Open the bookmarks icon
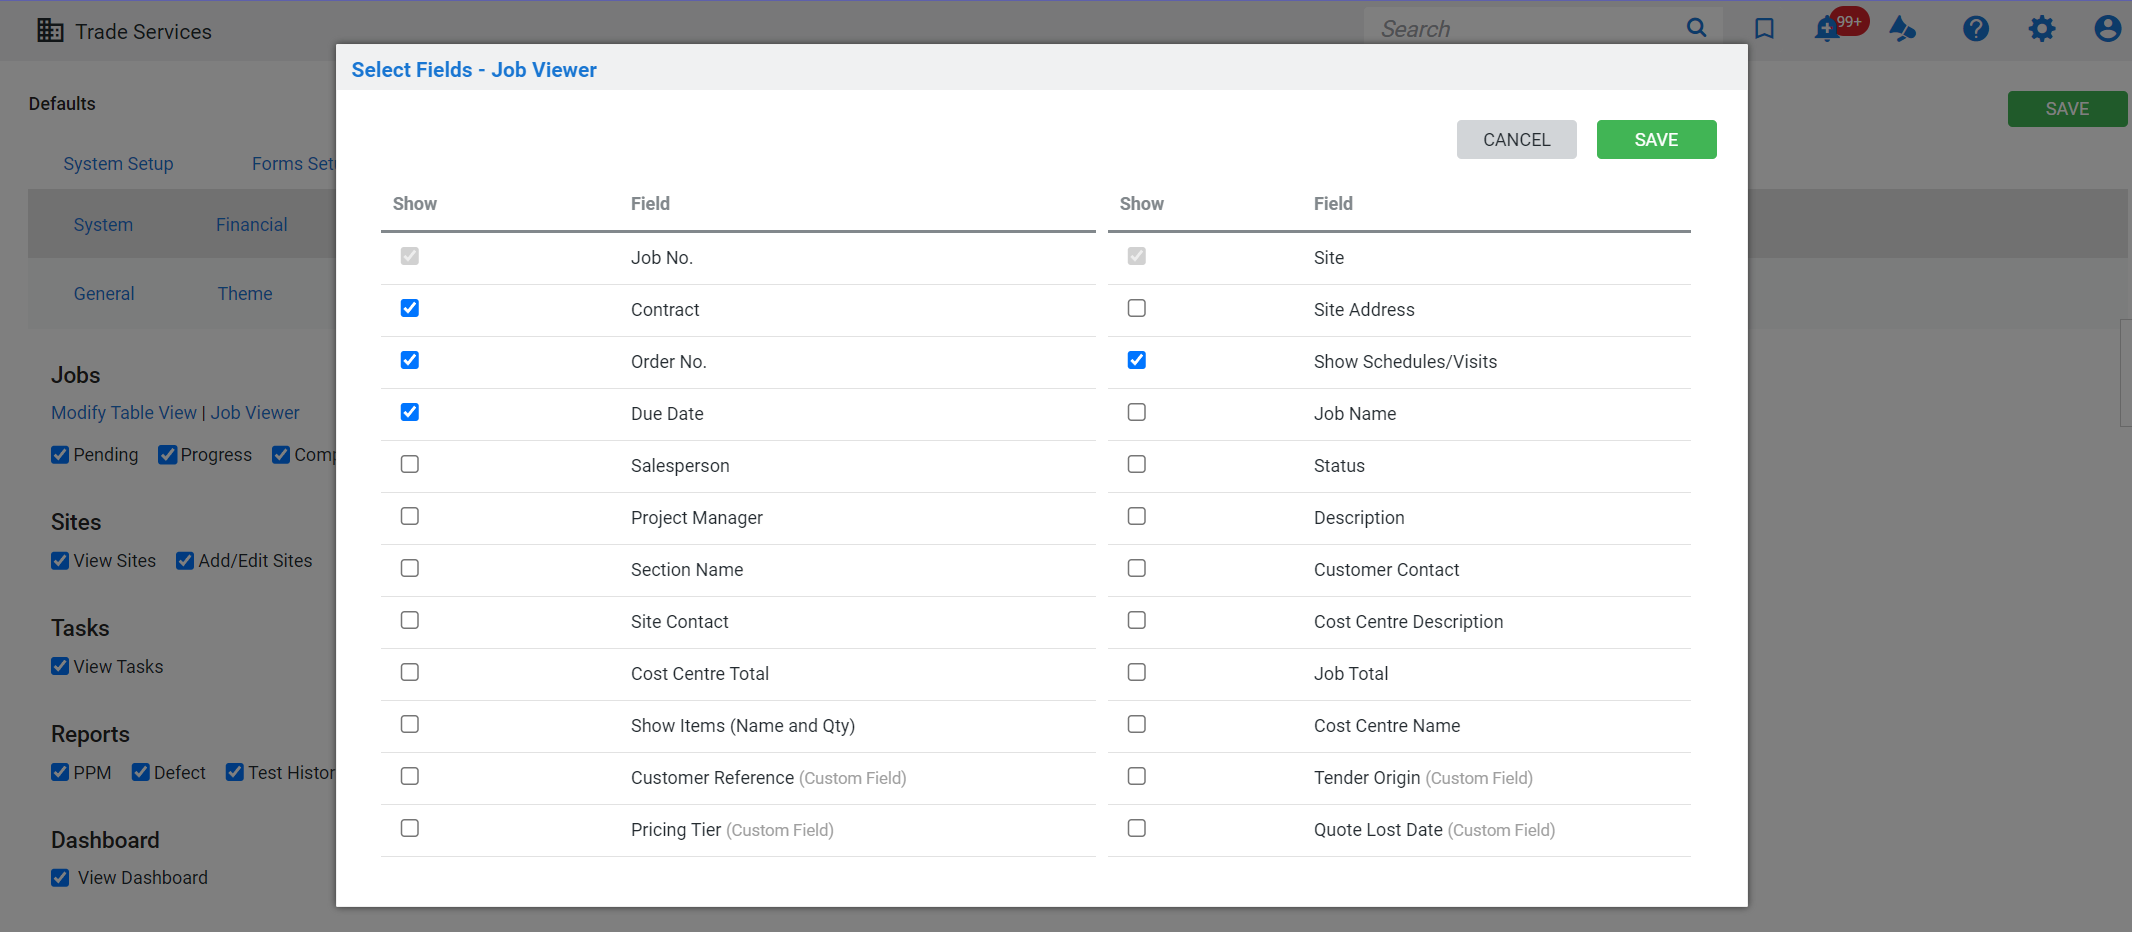Viewport: 2132px width, 932px height. (x=1765, y=29)
